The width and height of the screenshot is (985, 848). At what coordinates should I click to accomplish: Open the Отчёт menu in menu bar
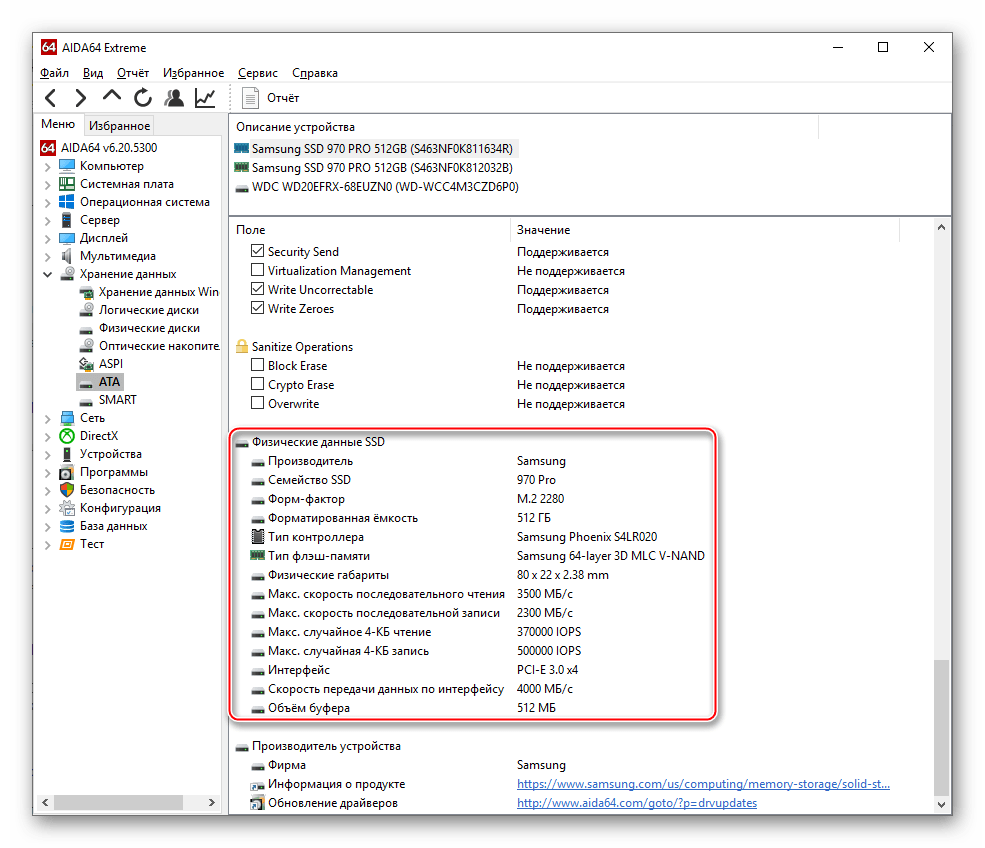(x=133, y=73)
